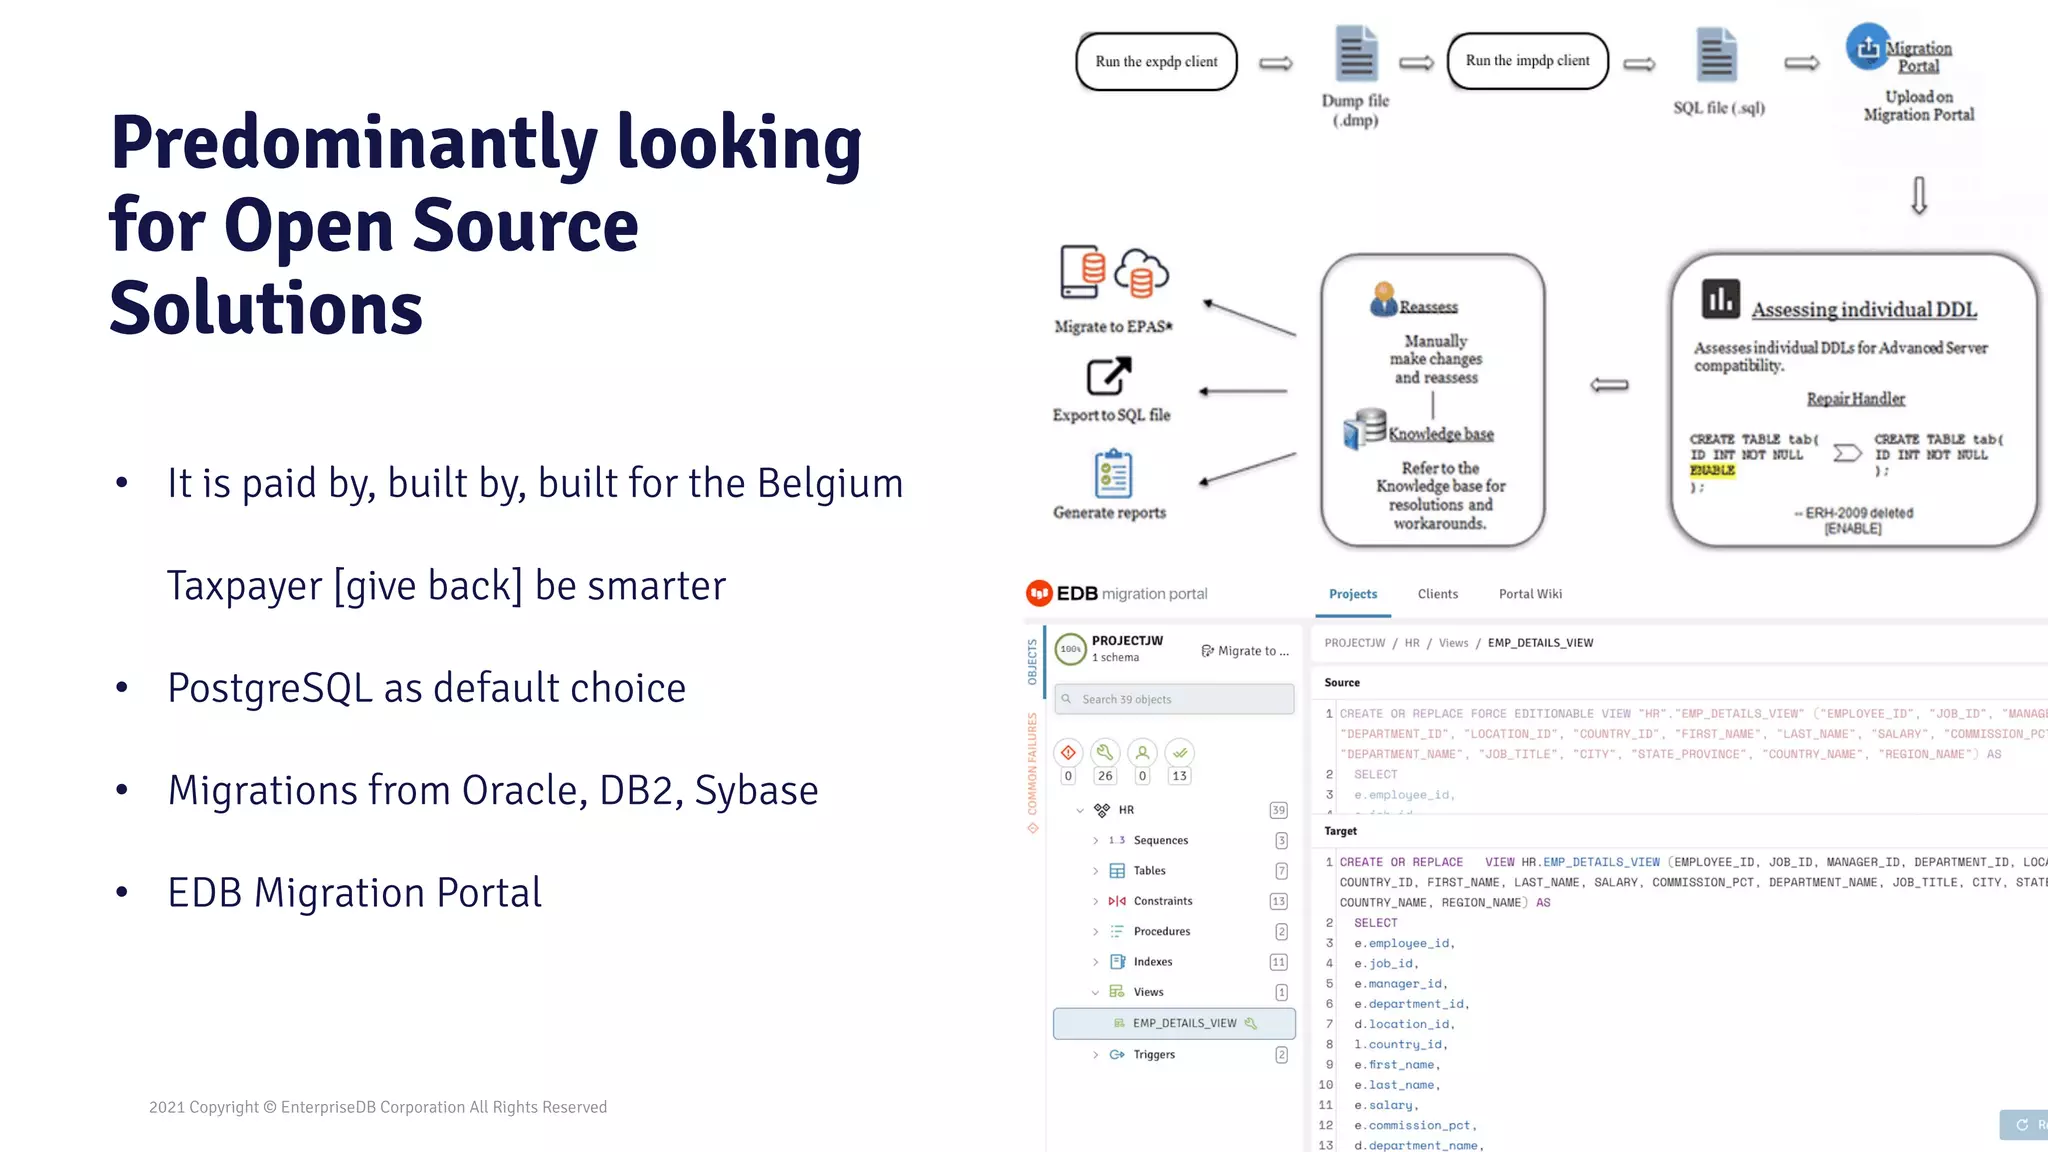2048x1152 pixels.
Task: Toggle the passed objects double-check filter
Action: pyautogui.click(x=1180, y=753)
